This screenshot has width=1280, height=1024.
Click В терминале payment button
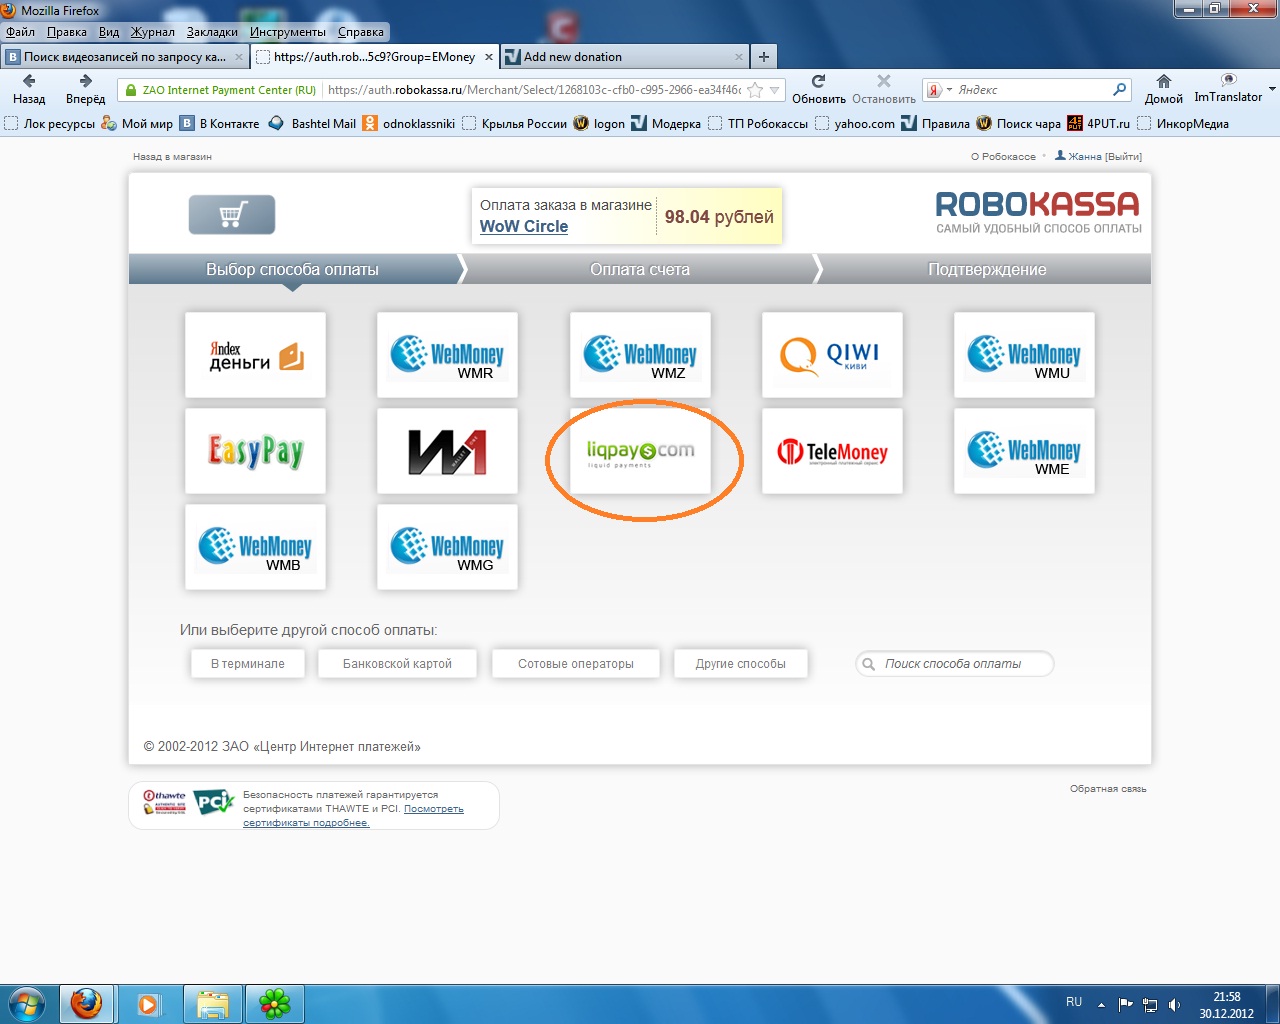tap(248, 664)
